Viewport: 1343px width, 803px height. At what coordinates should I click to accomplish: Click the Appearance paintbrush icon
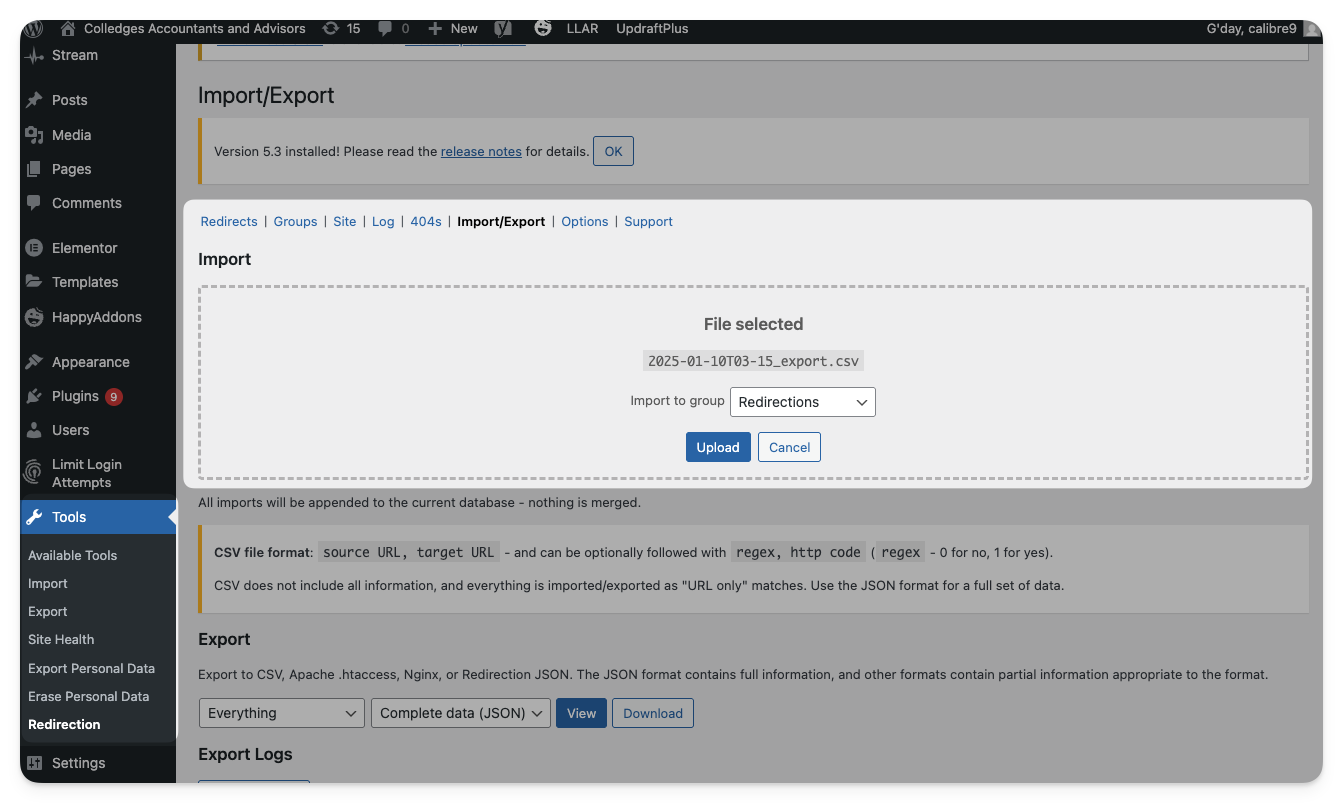(x=34, y=362)
